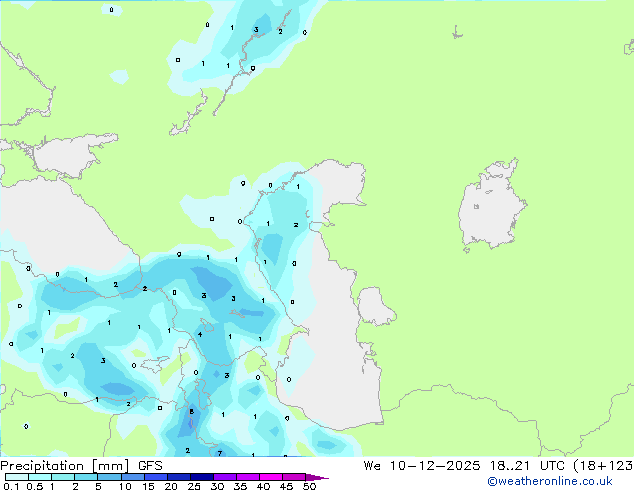Pick the 25–30 mm navy legend swatch

point(202,477)
